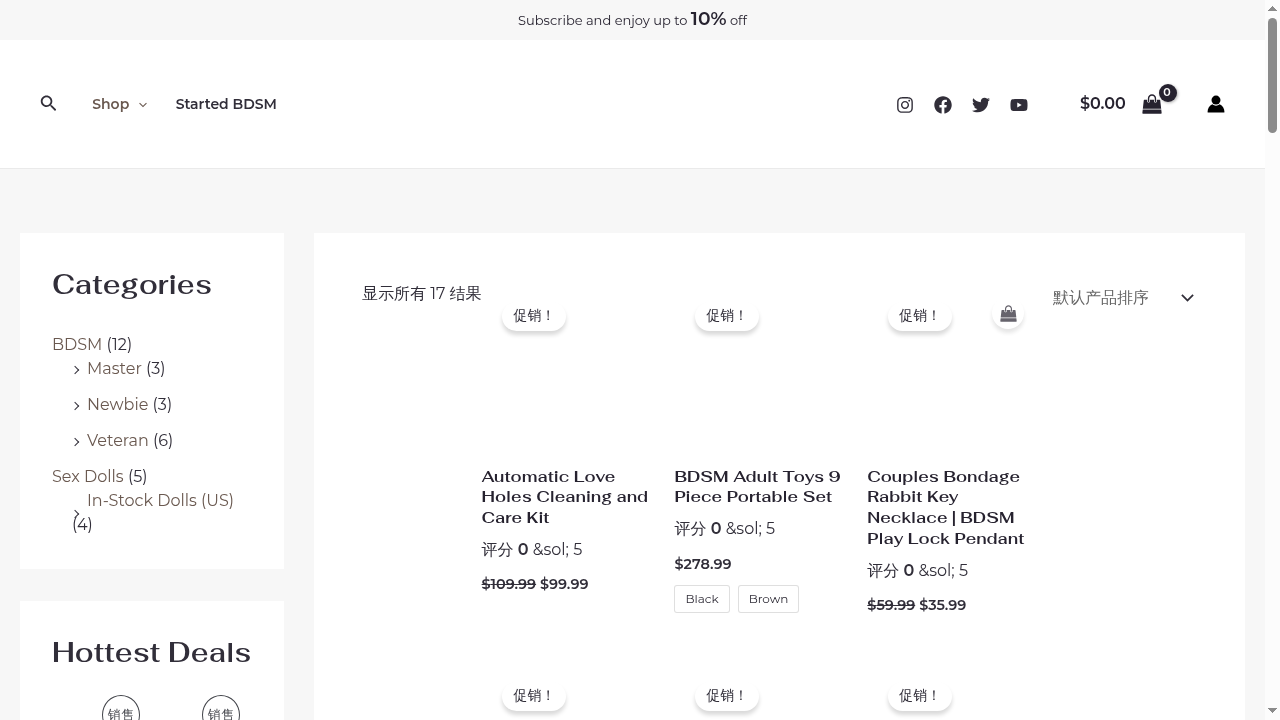Open the product sorting dropdown
The width and height of the screenshot is (1280, 720).
tap(1122, 298)
